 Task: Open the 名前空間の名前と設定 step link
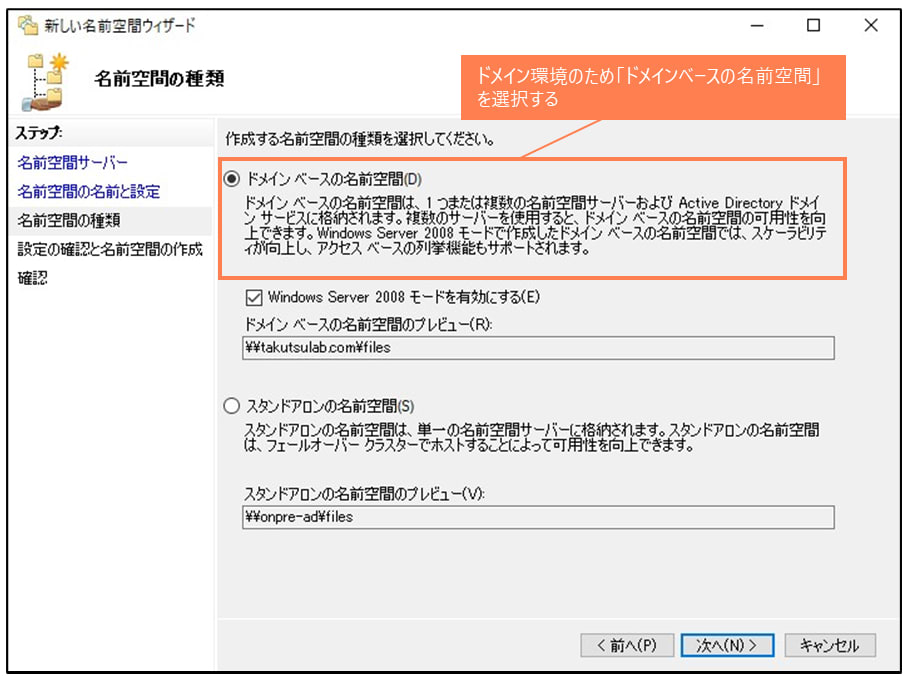[88, 191]
